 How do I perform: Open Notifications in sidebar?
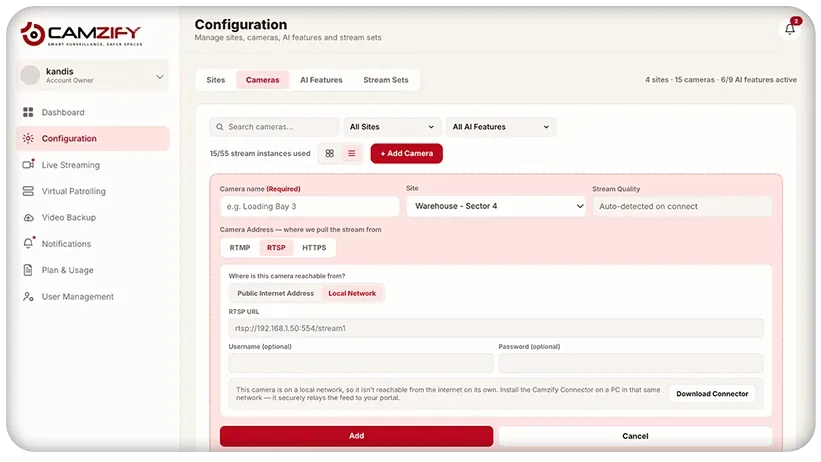pos(92,244)
